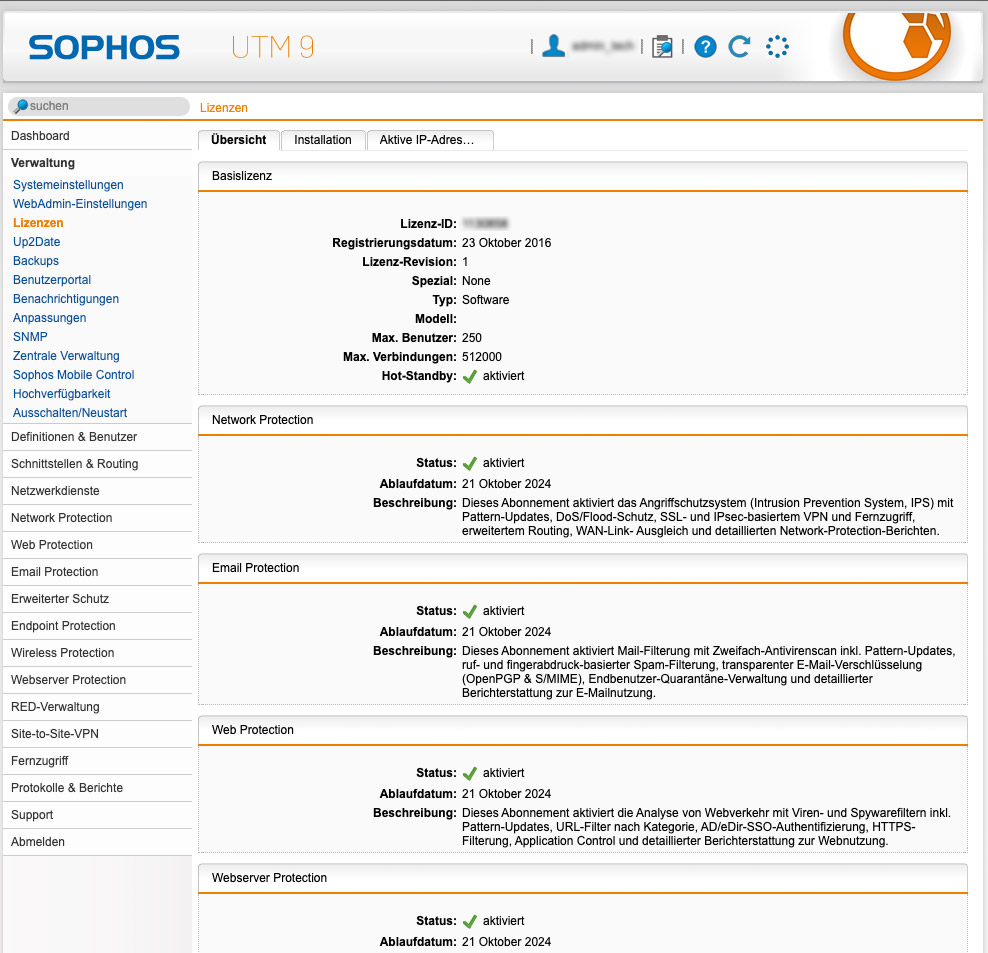The height and width of the screenshot is (953, 988).
Task: Expand Definitionen & Benutzer menu
Action: click(x=97, y=437)
